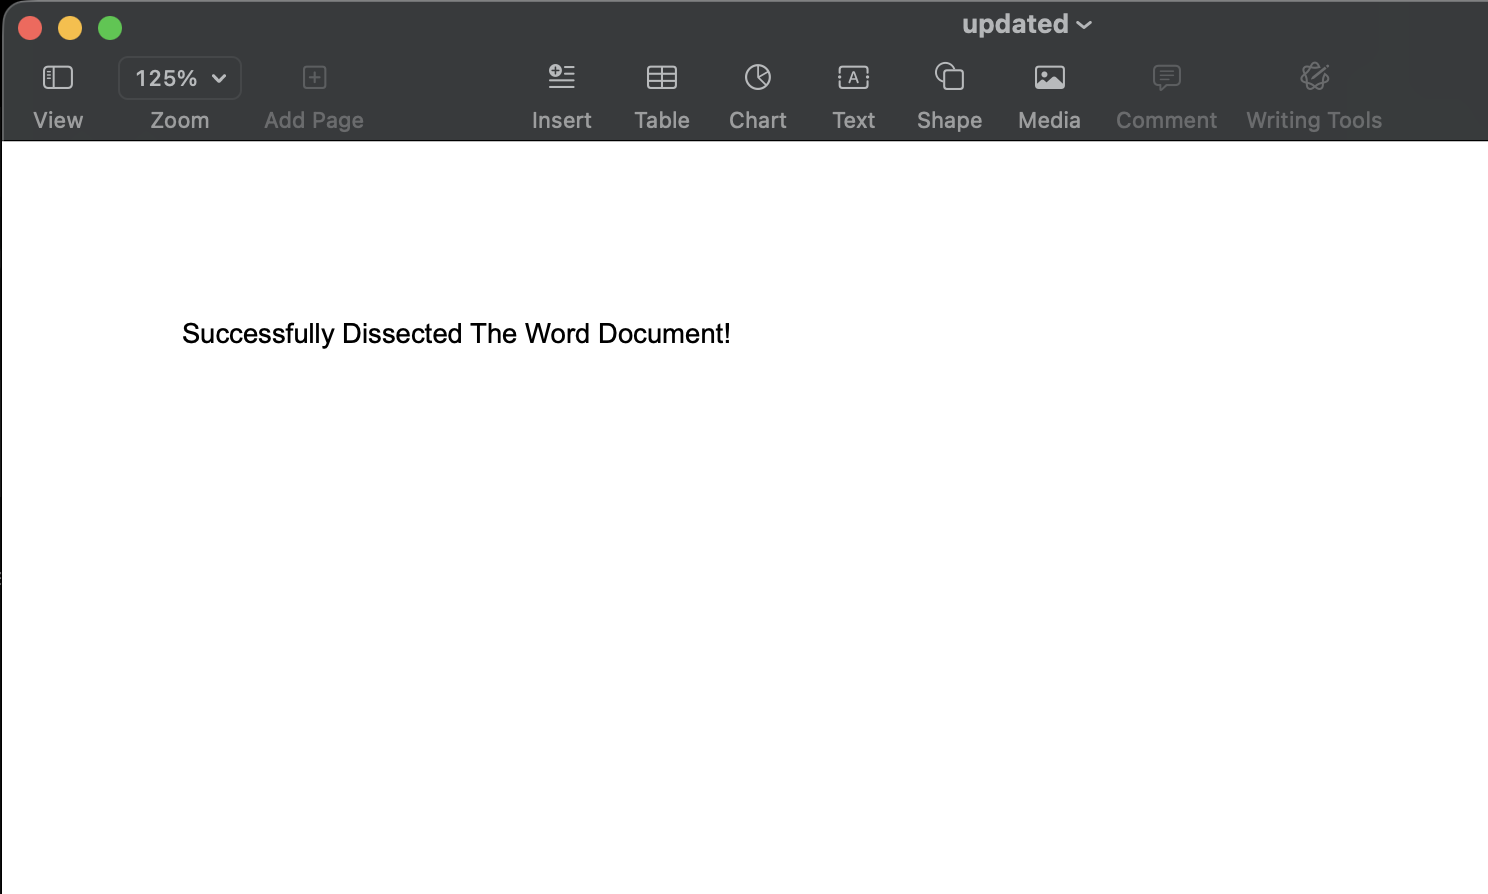Click on the word 'Document!' in the text
Viewport: 1488px width, 894px height.
[664, 334]
